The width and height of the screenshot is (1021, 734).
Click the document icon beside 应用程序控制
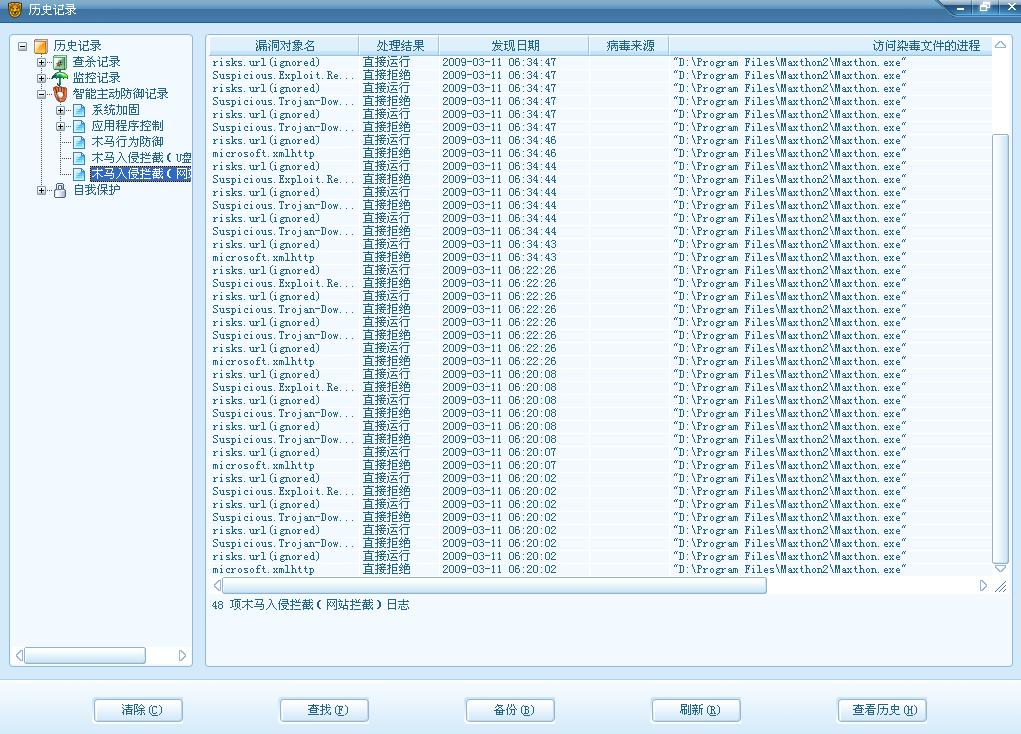click(x=79, y=126)
